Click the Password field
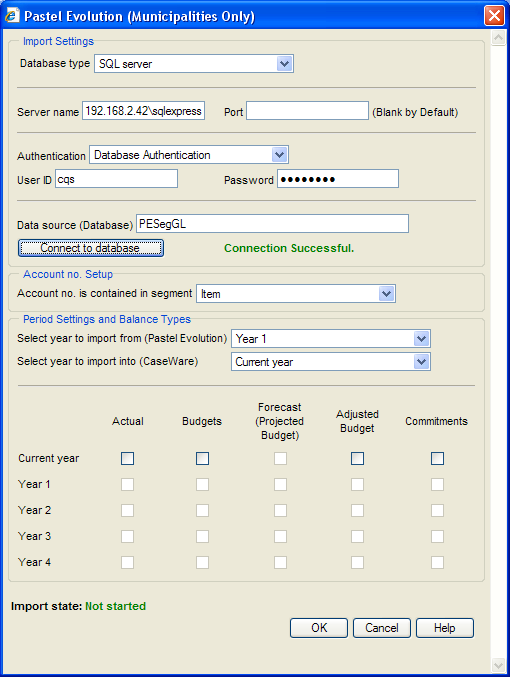This screenshot has height=677, width=513. coord(338,179)
